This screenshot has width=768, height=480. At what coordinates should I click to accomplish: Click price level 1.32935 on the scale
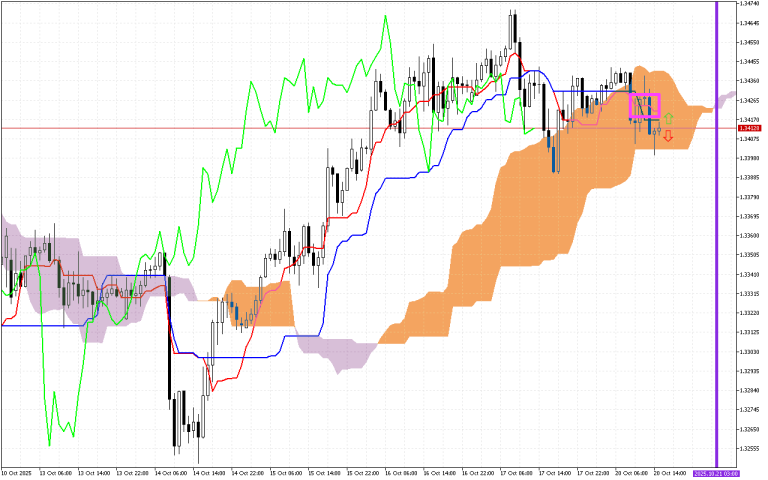750,371
